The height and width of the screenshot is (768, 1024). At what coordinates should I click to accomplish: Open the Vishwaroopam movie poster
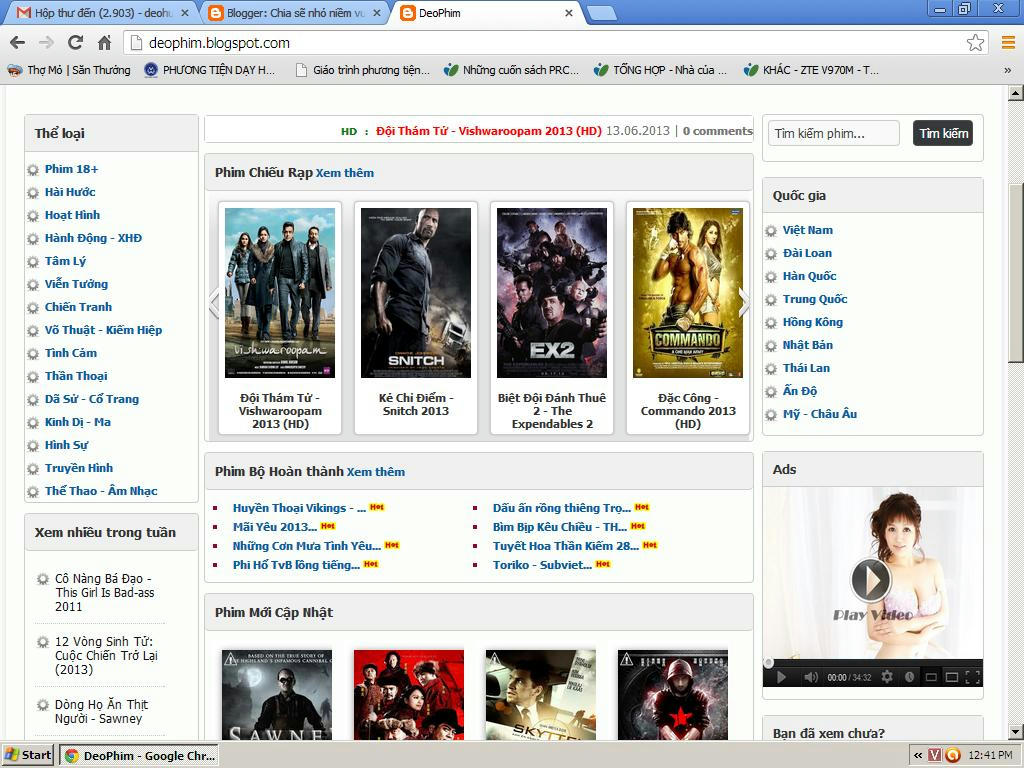tap(280, 293)
